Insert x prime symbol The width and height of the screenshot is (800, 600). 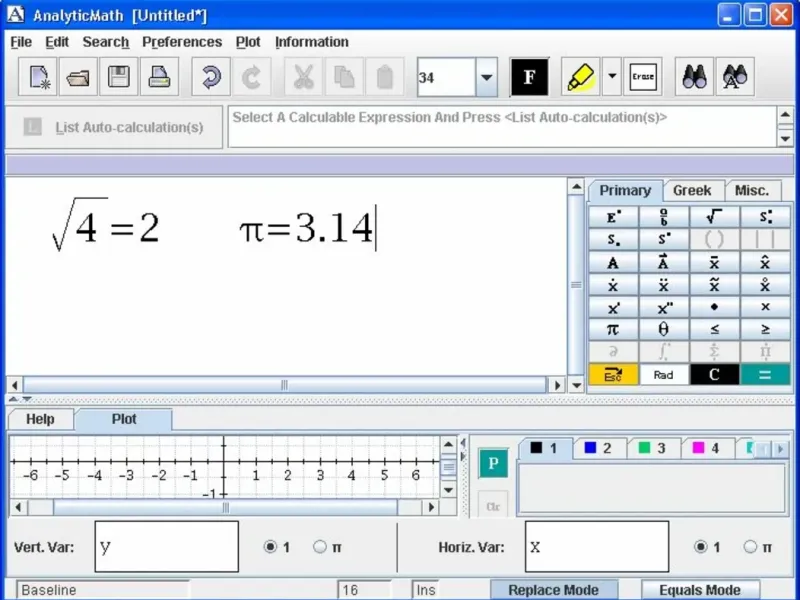point(613,307)
